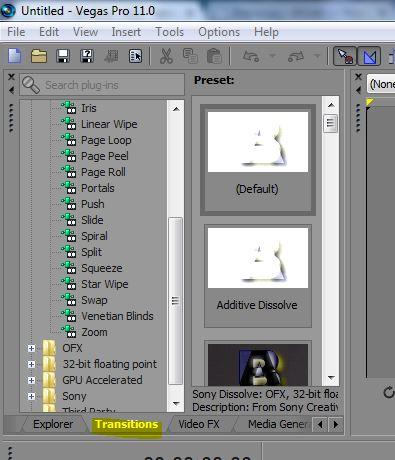This screenshot has width=395, height=460.
Task: Expand the GPU Accelerated folder
Action: [x=31, y=380]
